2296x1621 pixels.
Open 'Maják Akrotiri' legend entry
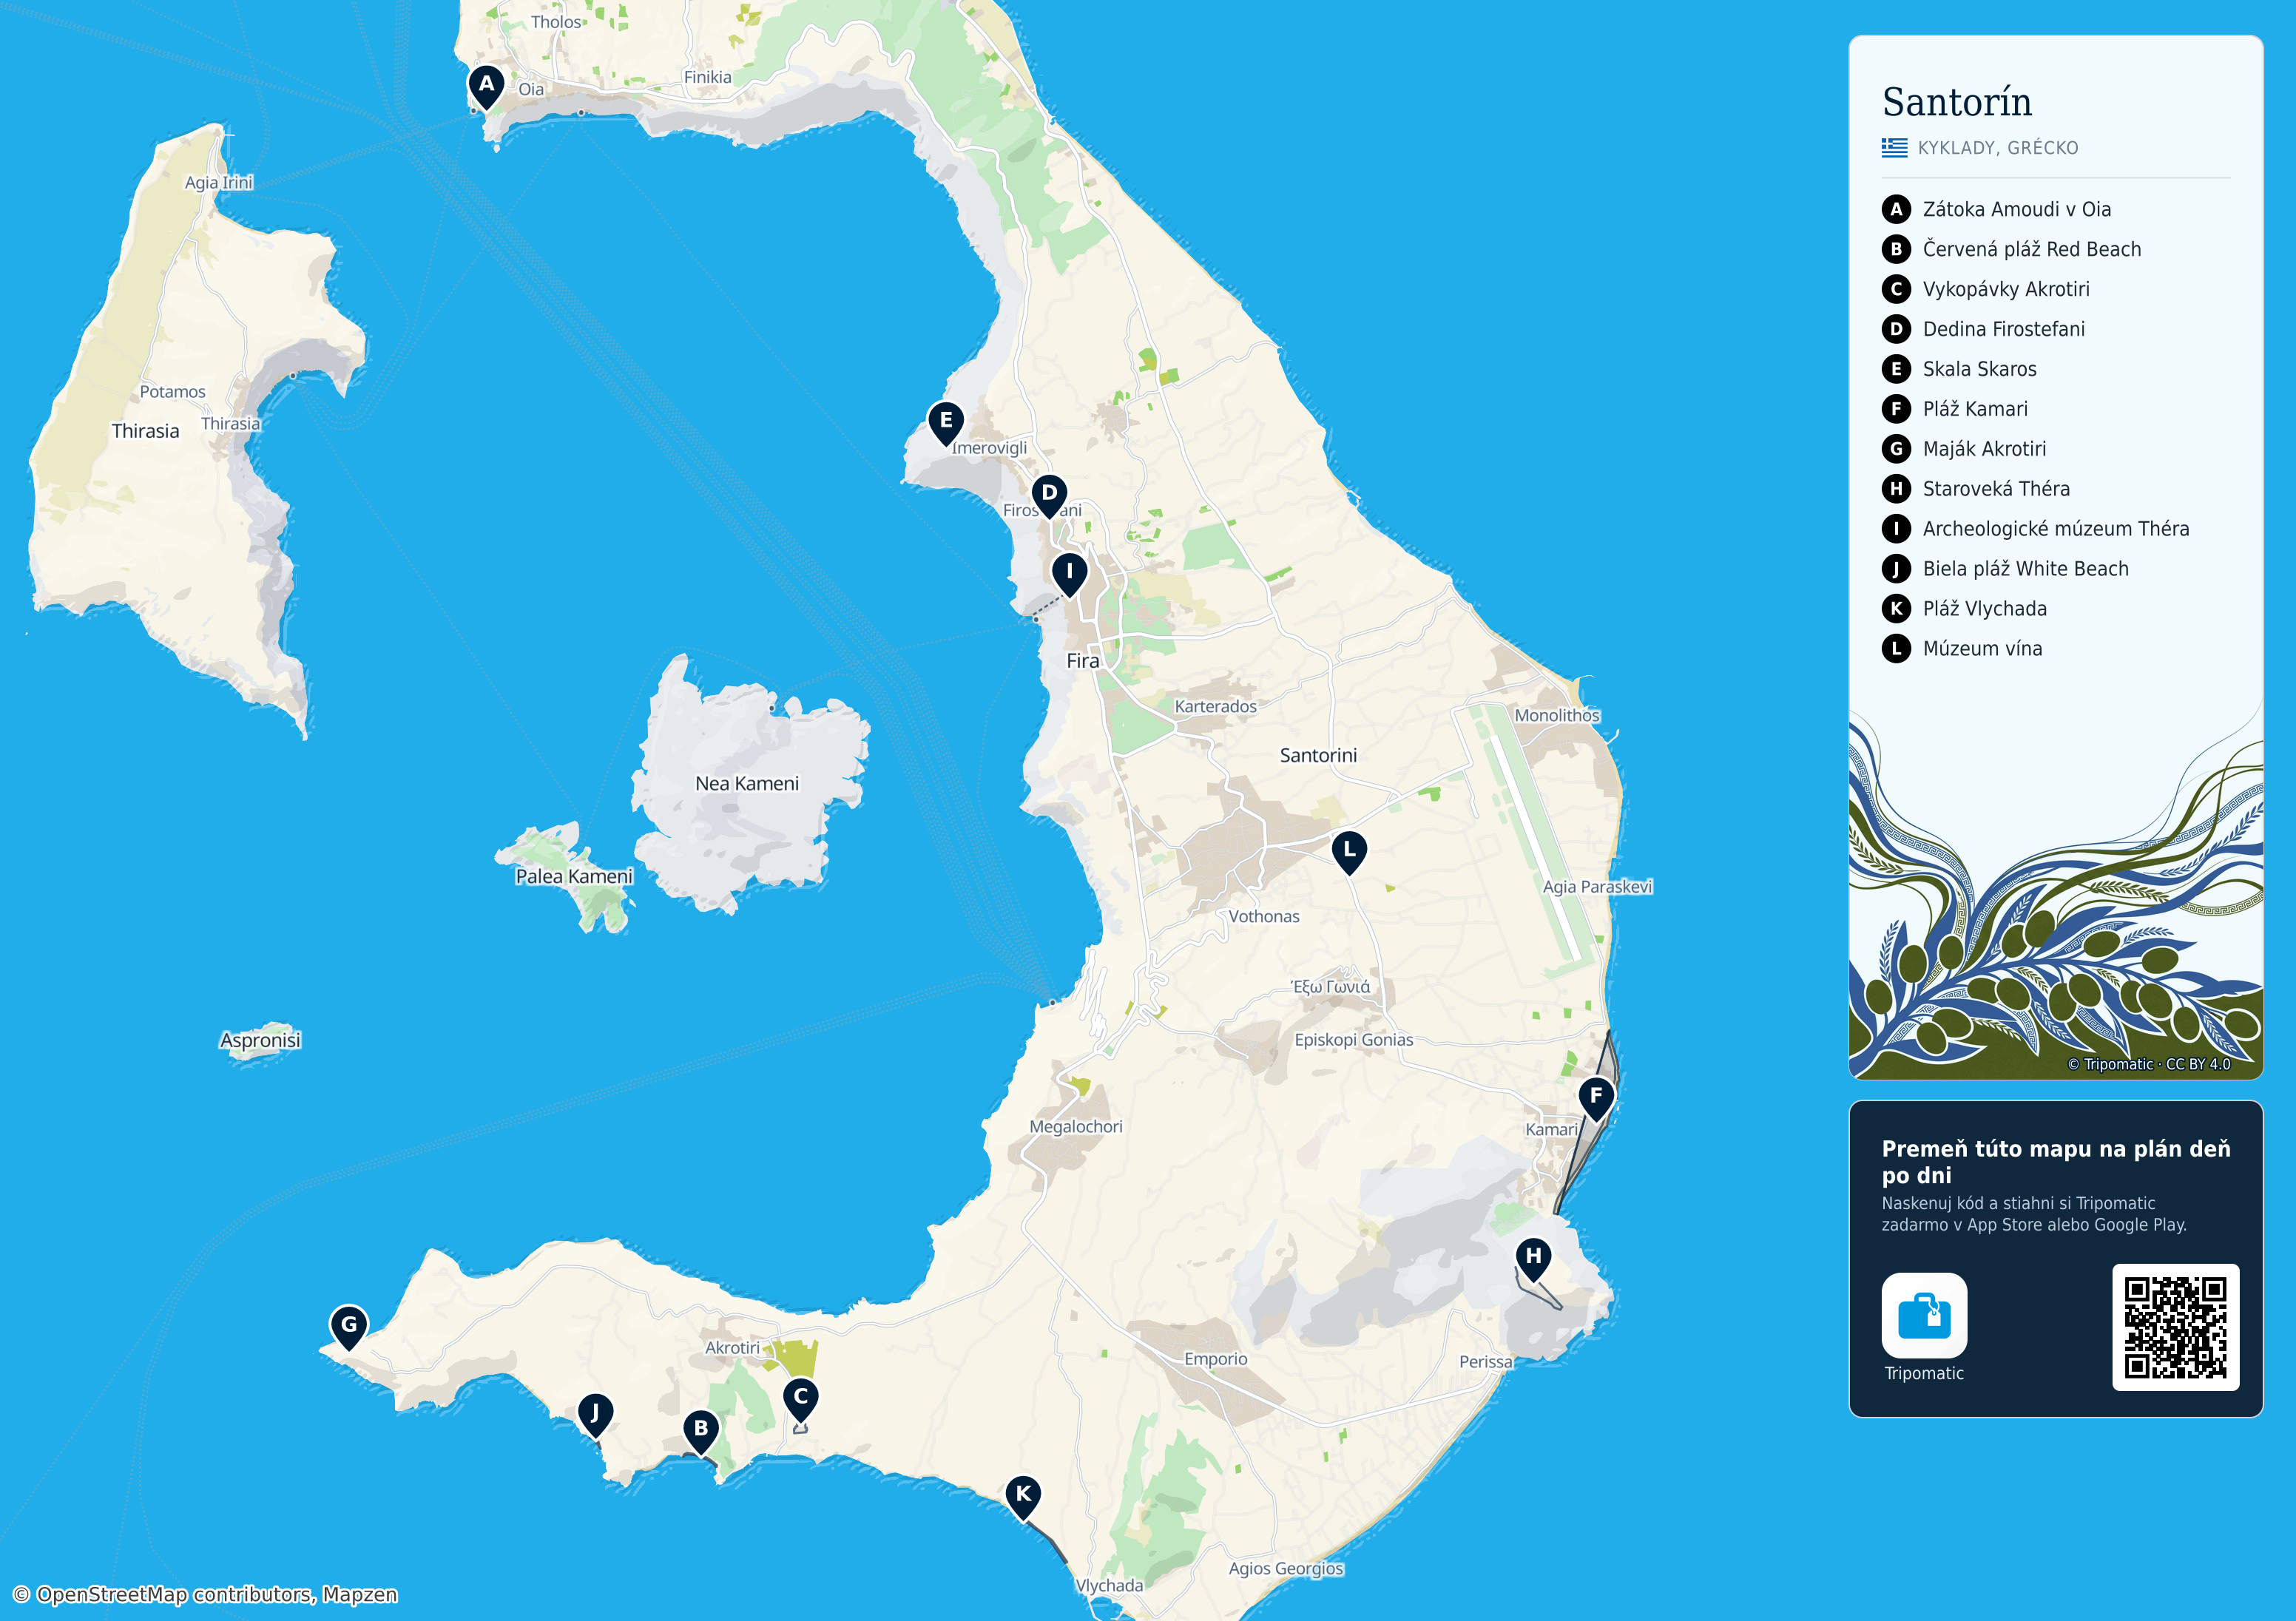(x=1984, y=449)
